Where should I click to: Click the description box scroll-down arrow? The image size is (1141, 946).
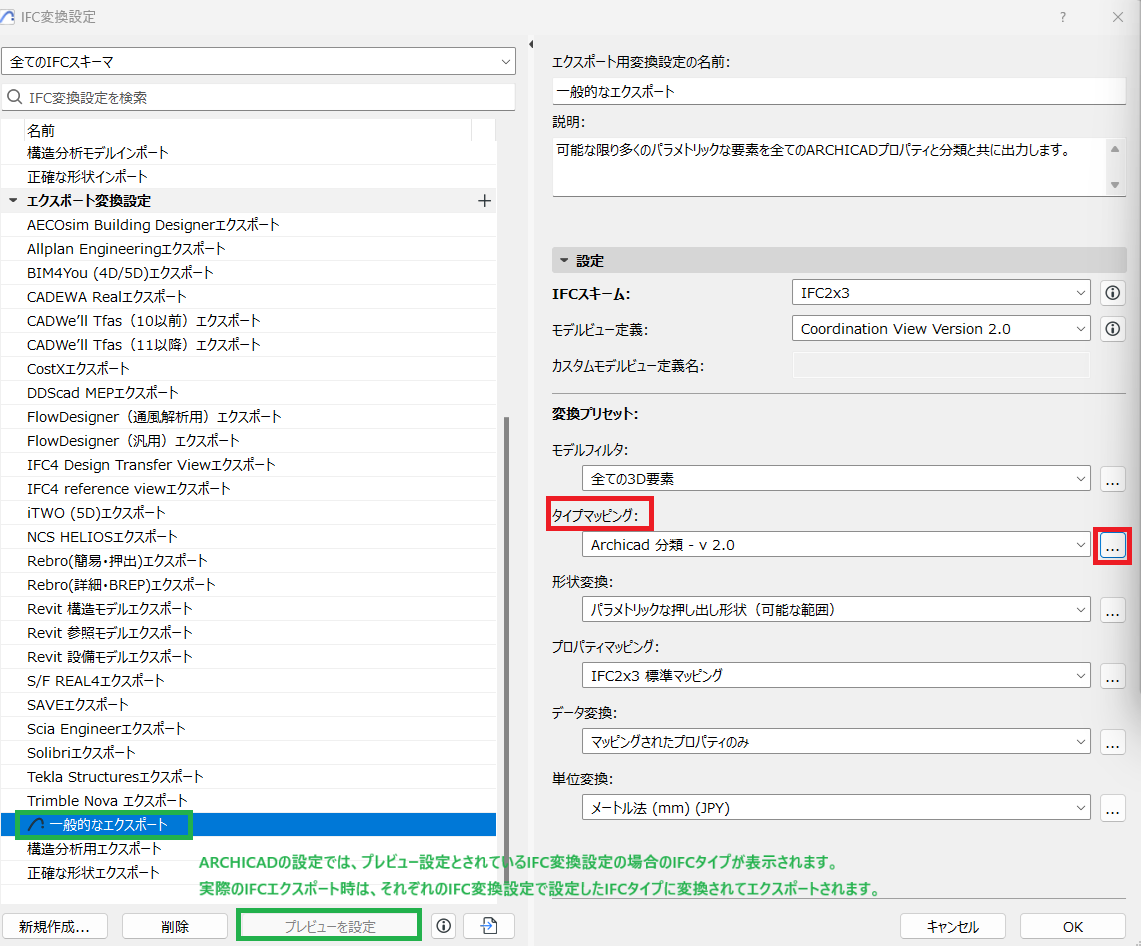pos(1115,185)
